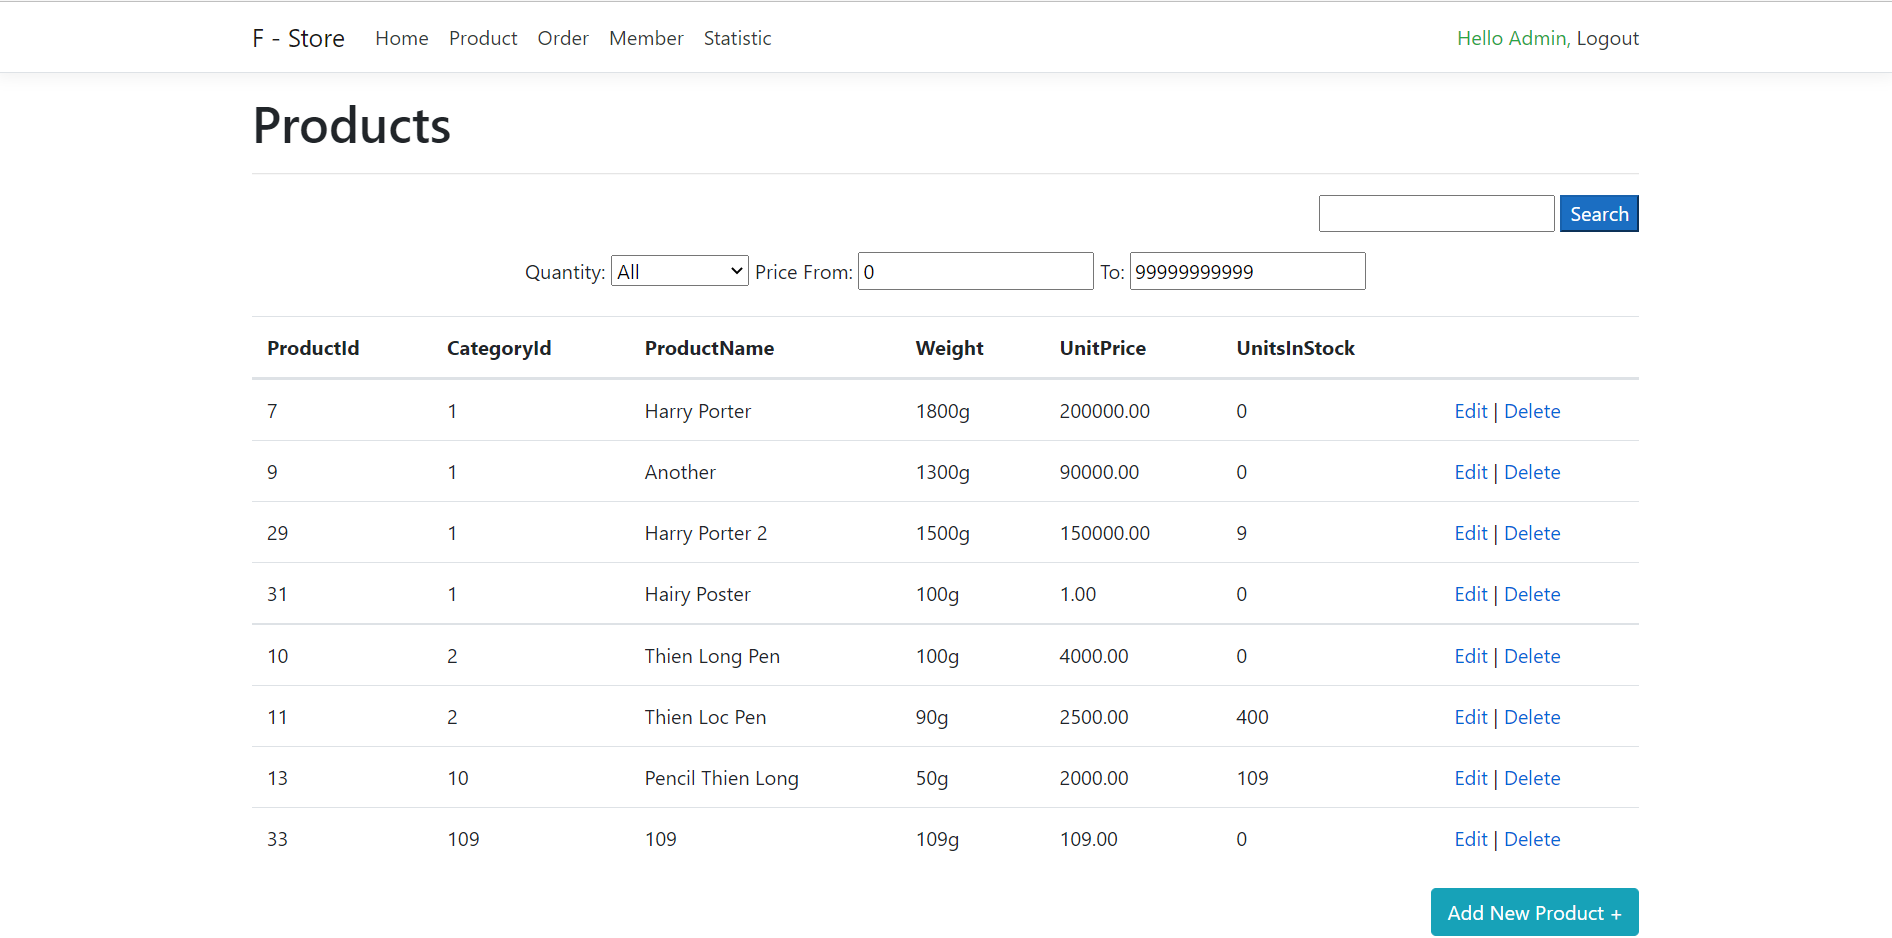Select All in the Quantity dropdown
The image size is (1892, 938).
click(x=679, y=270)
